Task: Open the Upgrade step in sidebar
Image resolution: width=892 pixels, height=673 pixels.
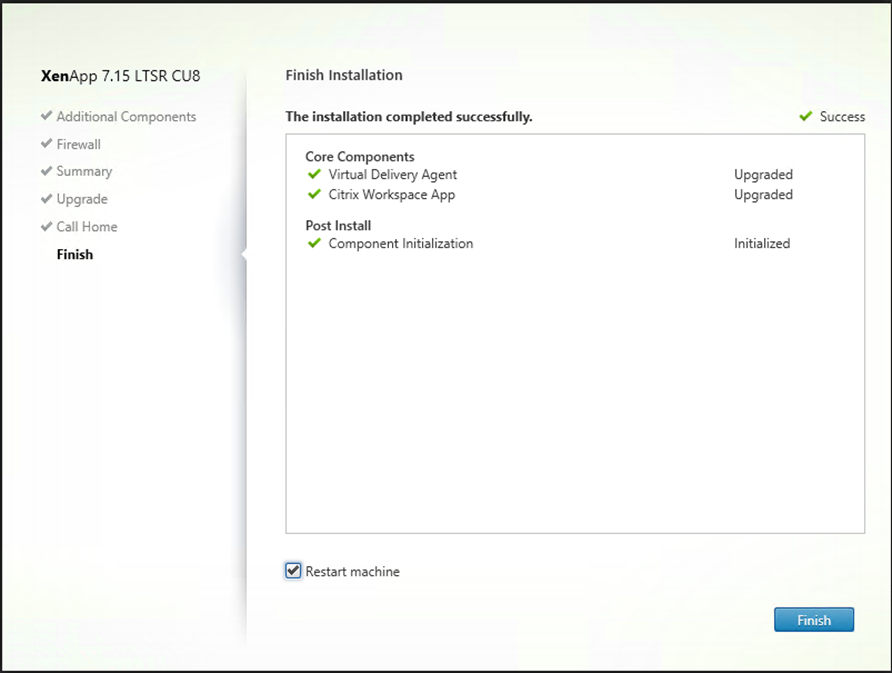Action: (x=82, y=199)
